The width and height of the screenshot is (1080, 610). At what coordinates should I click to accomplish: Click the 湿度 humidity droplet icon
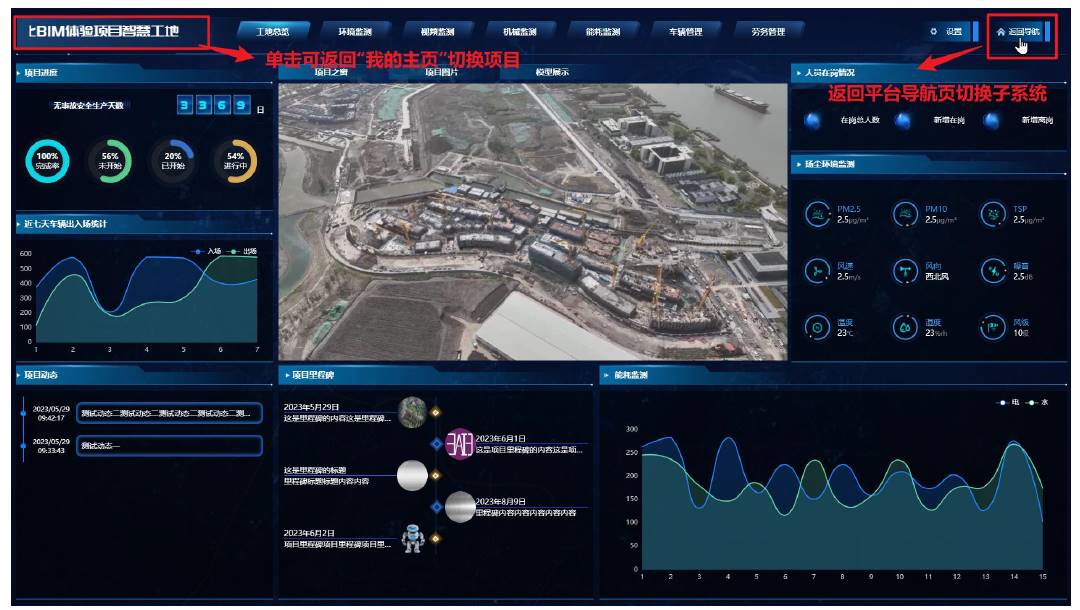click(905, 327)
